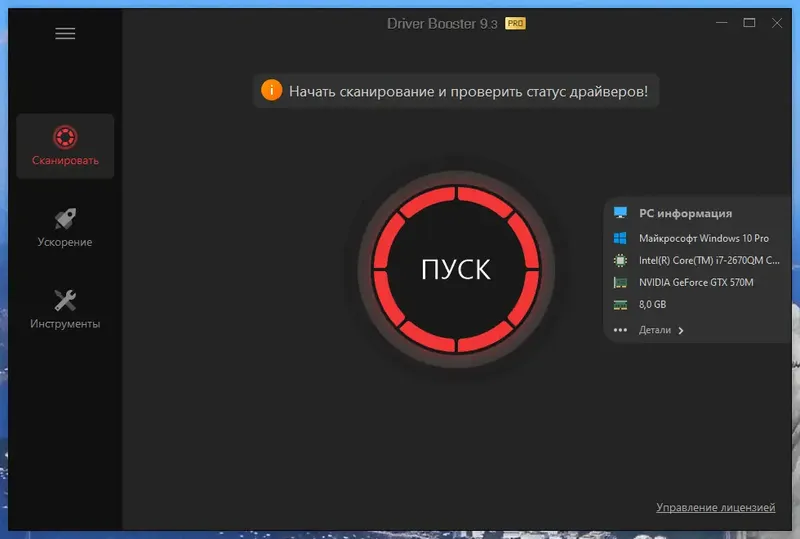Click Начать сканирование notification text
800x539 pixels.
pyautogui.click(x=468, y=91)
